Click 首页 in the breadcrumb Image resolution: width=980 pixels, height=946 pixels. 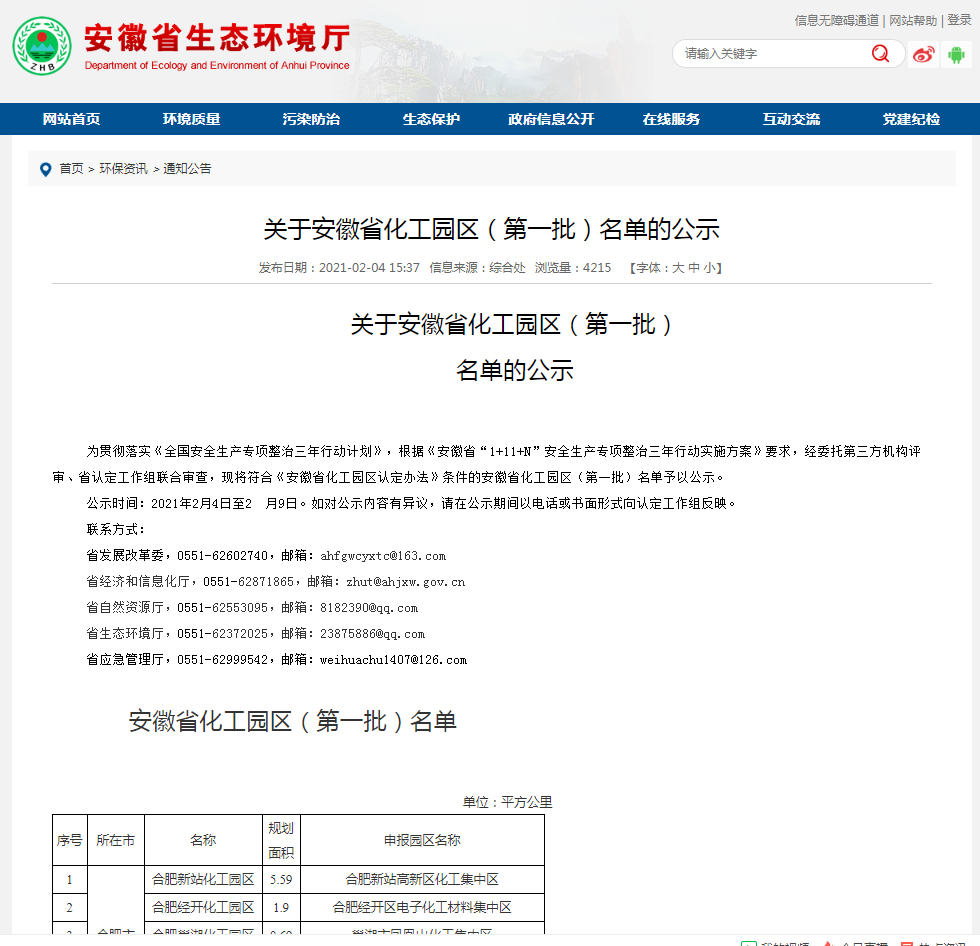pyautogui.click(x=71, y=169)
